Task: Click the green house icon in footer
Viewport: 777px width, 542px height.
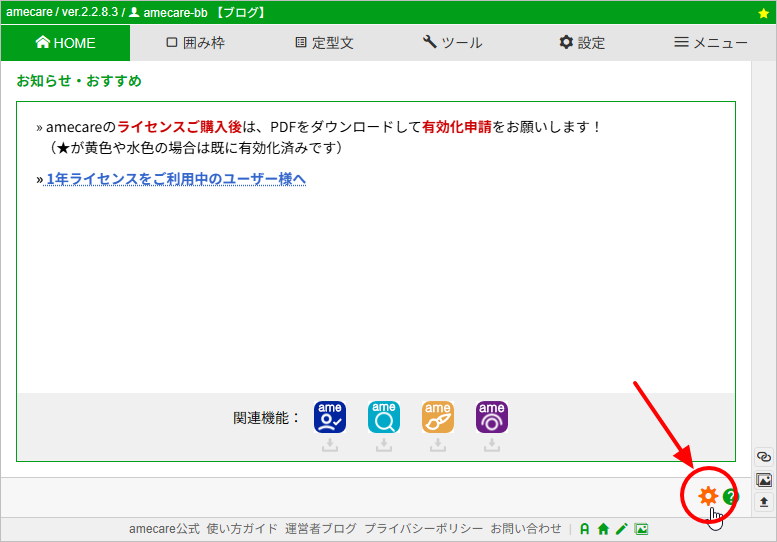Action: click(x=603, y=529)
